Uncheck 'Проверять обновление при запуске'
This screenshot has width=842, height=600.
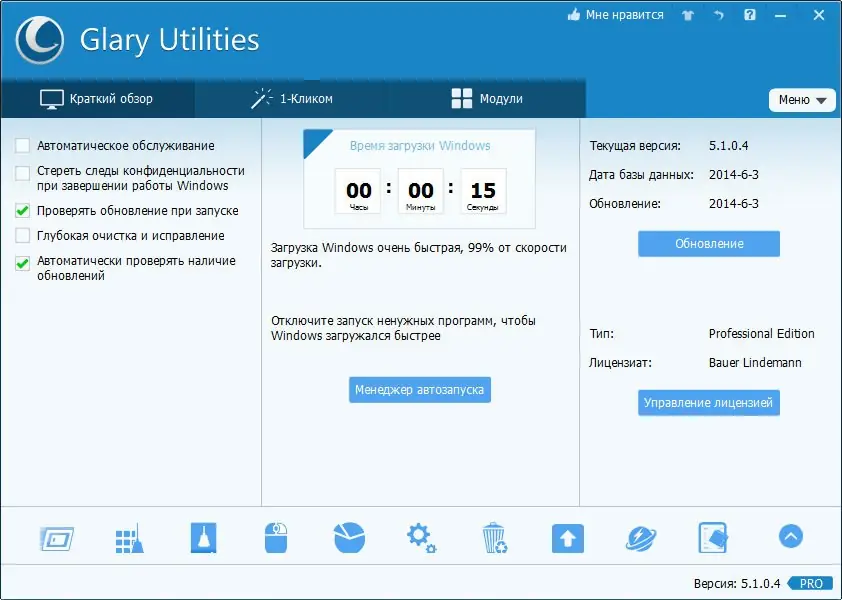pyautogui.click(x=23, y=211)
